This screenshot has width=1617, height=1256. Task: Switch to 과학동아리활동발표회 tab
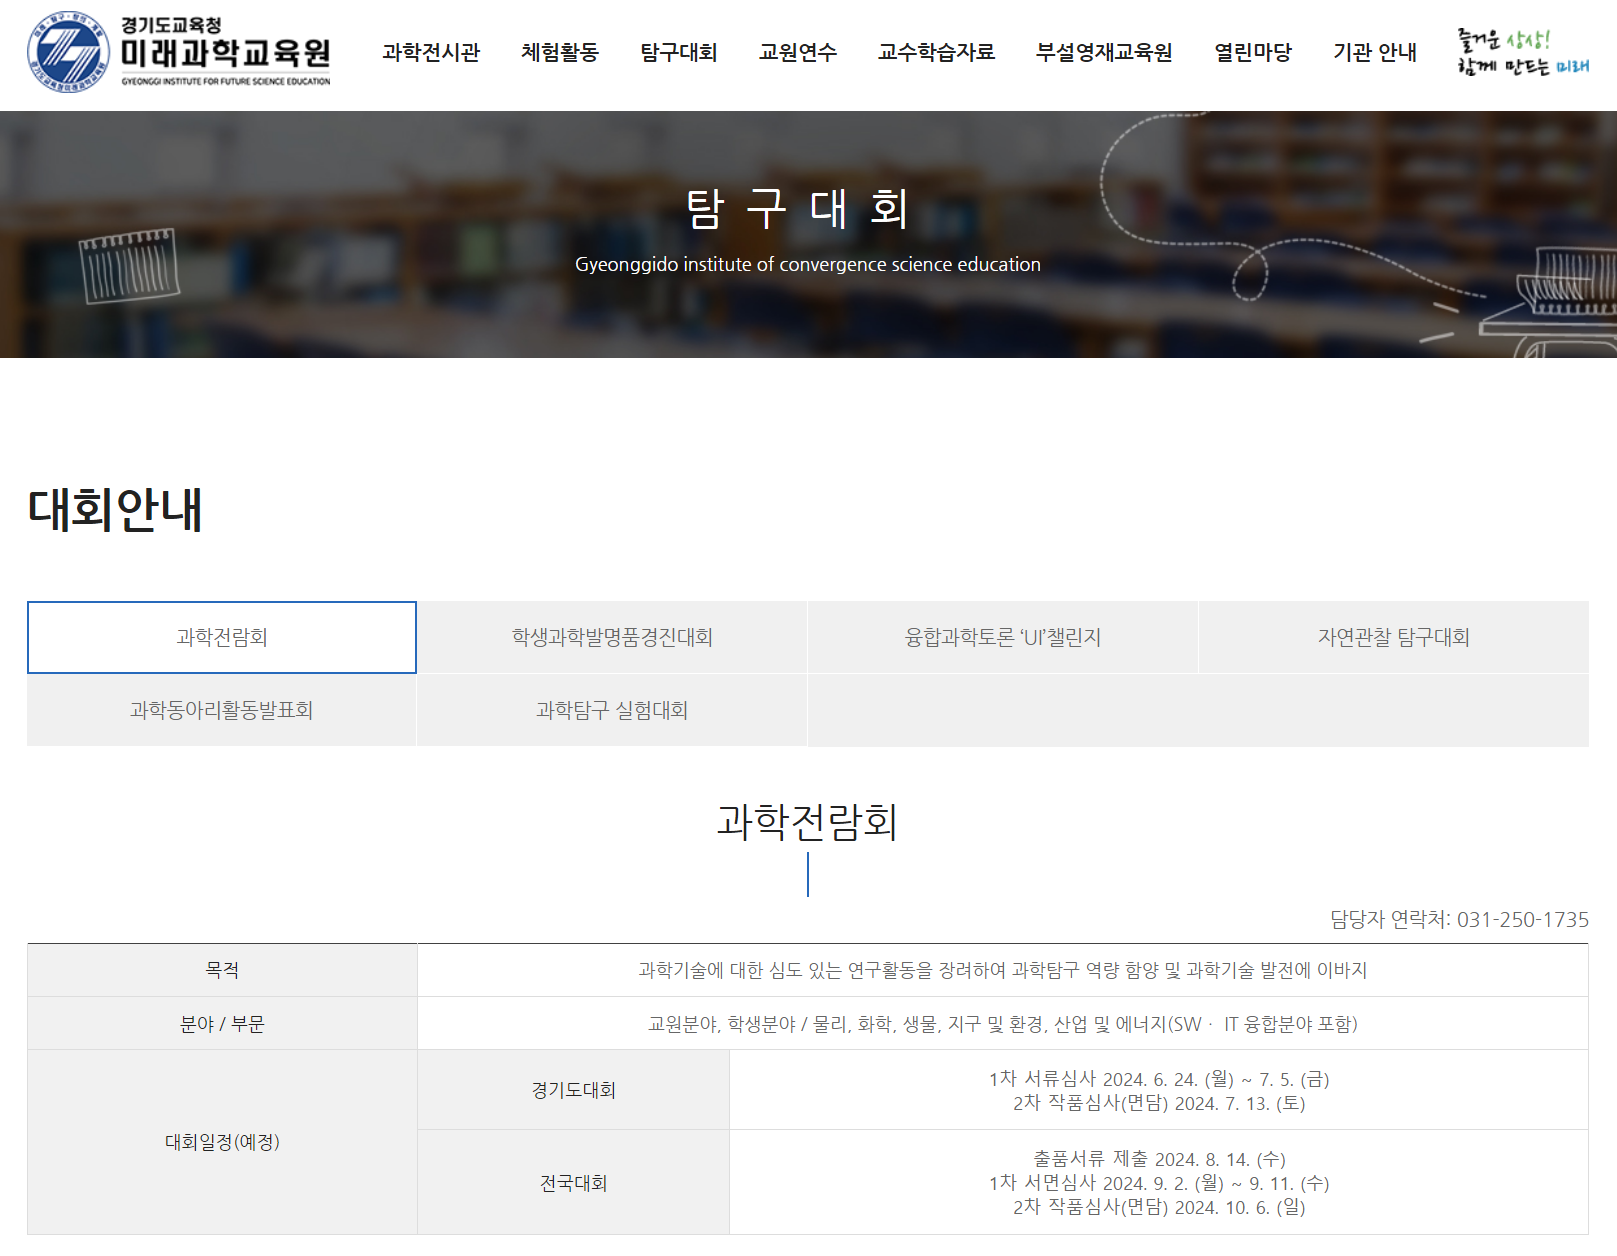tap(222, 710)
